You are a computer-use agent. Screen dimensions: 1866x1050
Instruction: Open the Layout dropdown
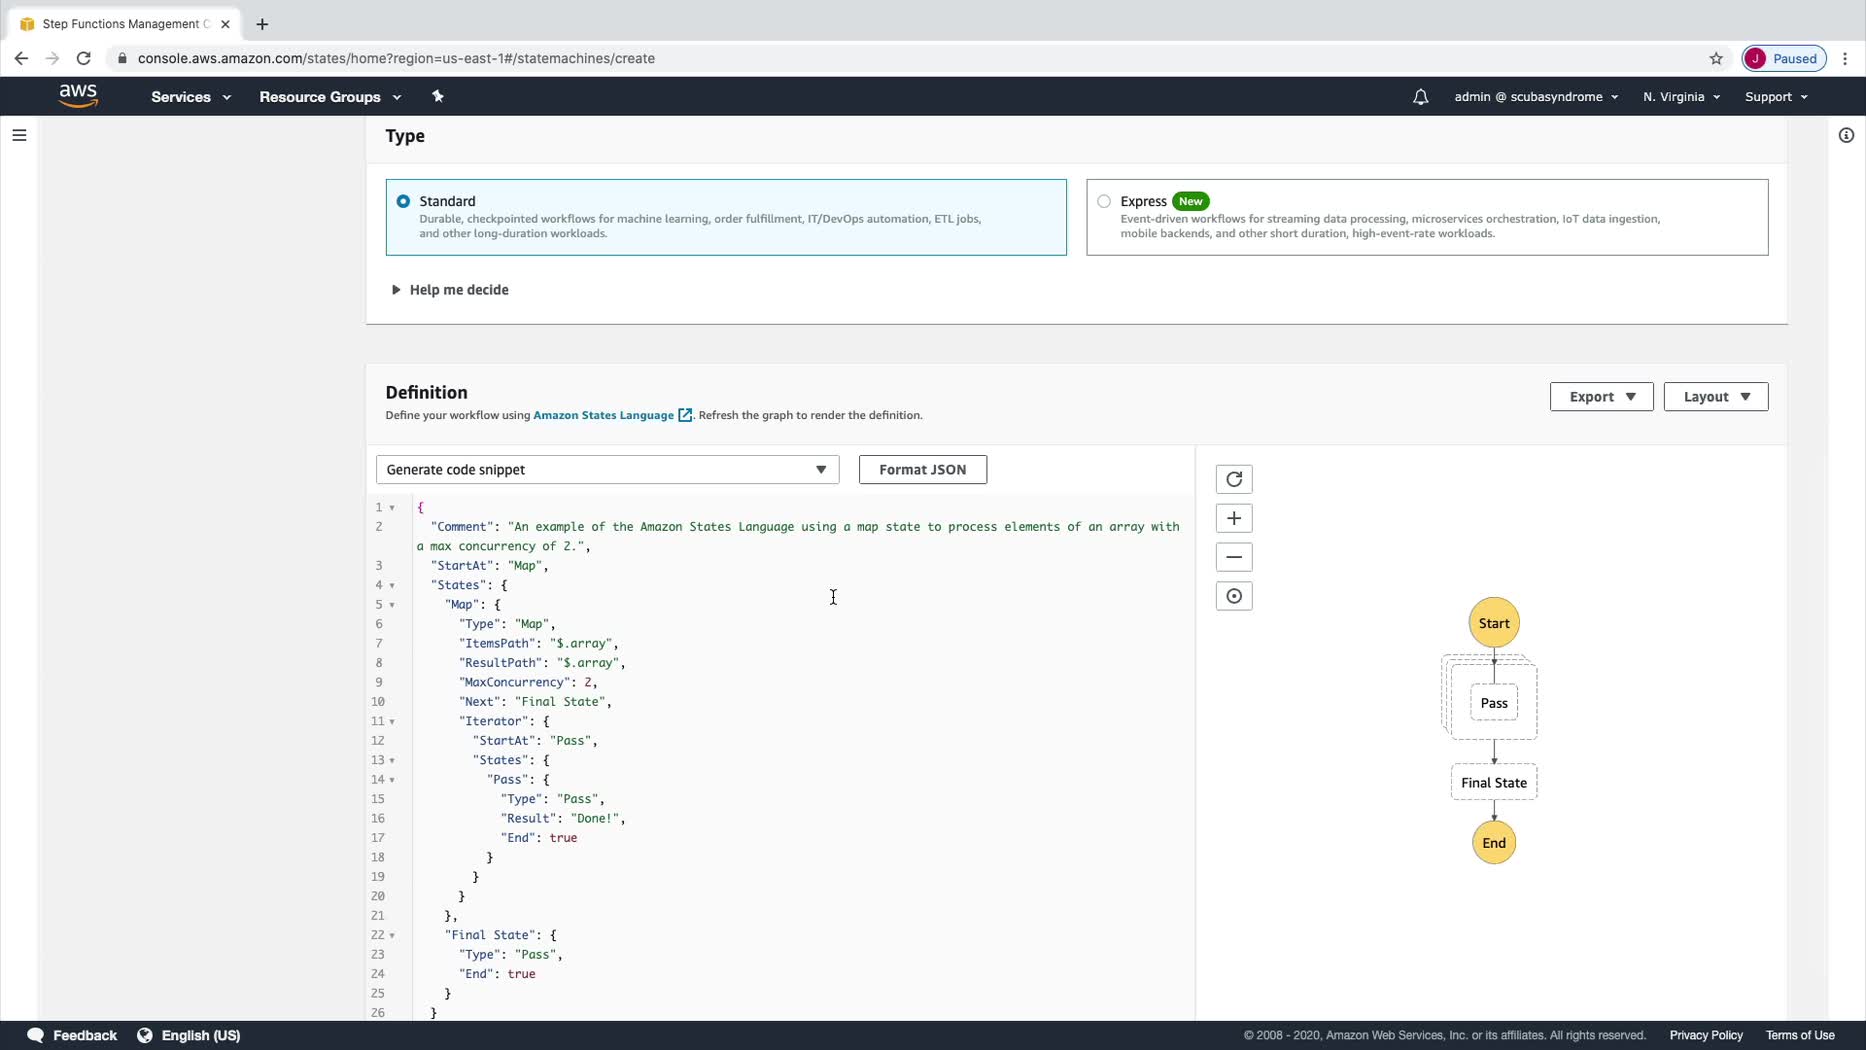(x=1715, y=397)
